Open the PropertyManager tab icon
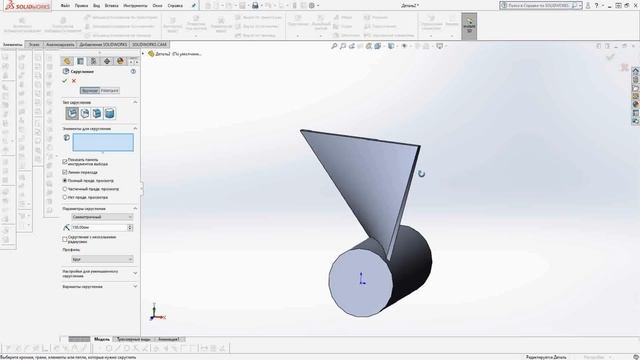640x360 pixels. click(x=80, y=61)
